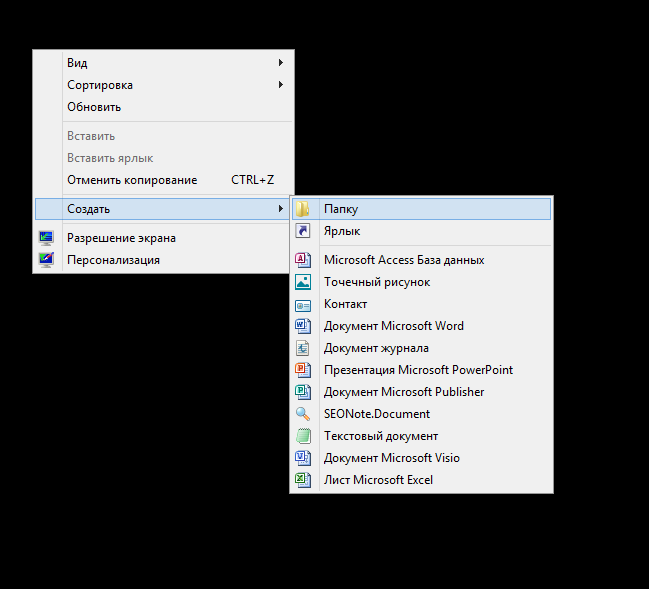Select Точечный рисунок in the Create submenu

[x=377, y=282]
